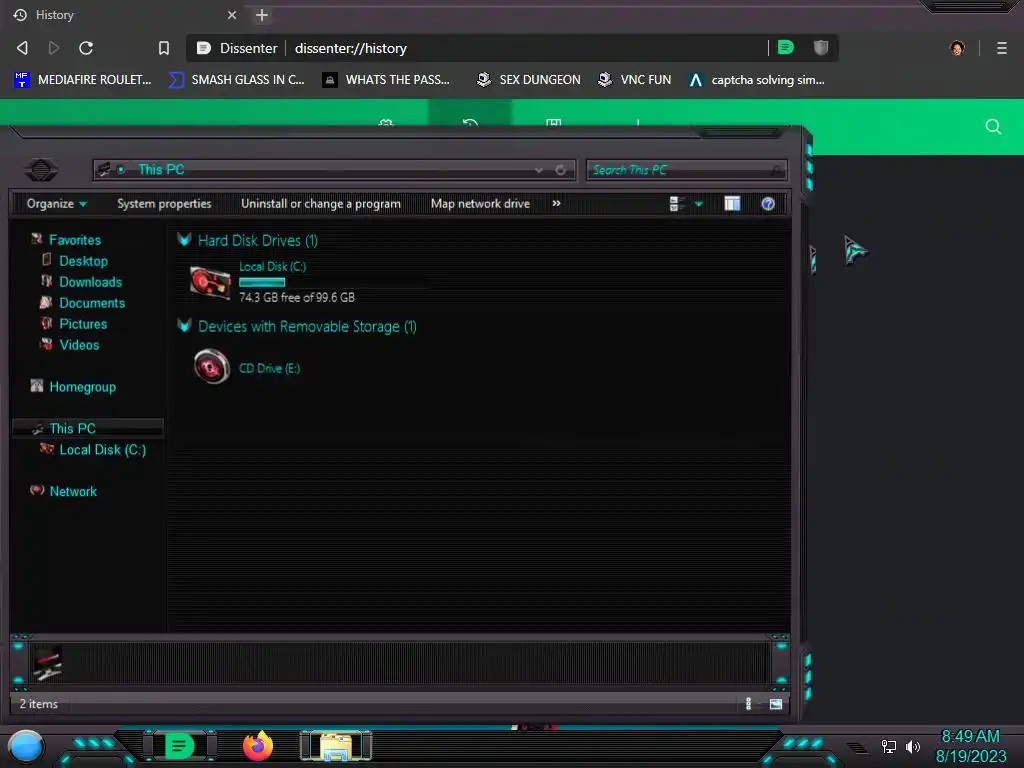Screen dimensions: 1024x768
Task: Open Desktop in Favorites
Action: [x=83, y=261]
